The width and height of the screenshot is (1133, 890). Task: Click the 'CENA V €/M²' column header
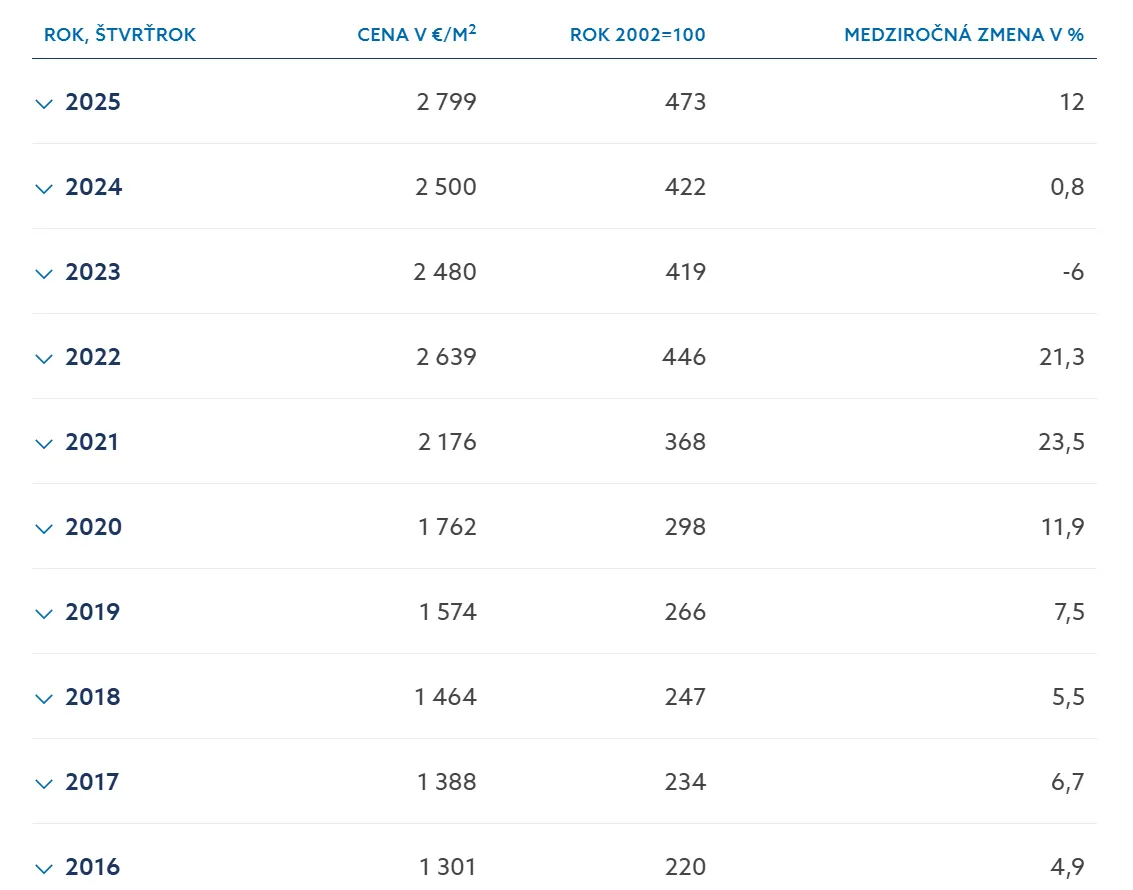coord(416,35)
